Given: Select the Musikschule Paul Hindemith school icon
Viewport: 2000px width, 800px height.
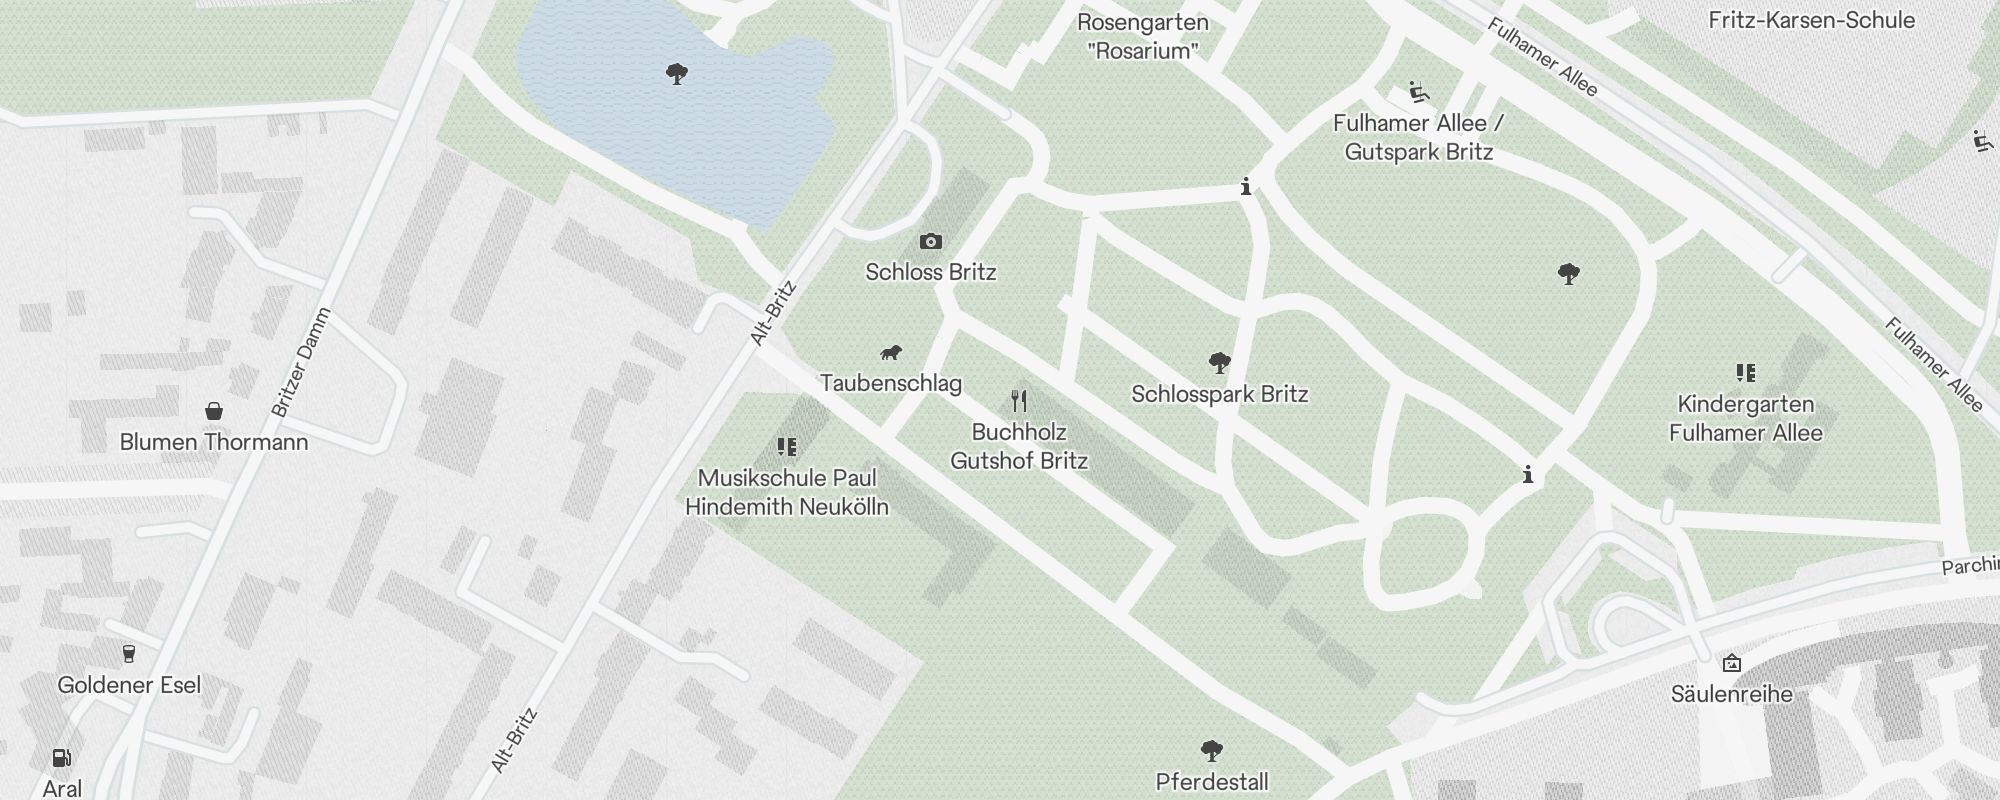Looking at the screenshot, I should 787,446.
